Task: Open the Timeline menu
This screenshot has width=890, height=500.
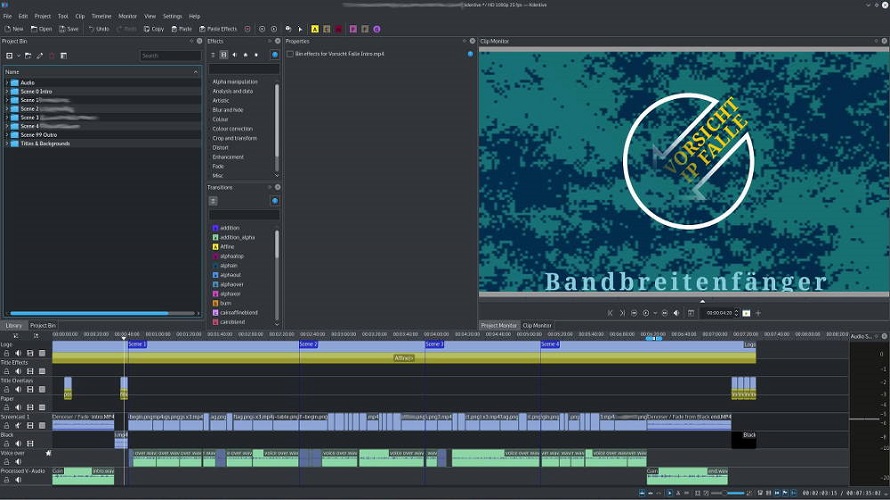Action: tap(101, 16)
